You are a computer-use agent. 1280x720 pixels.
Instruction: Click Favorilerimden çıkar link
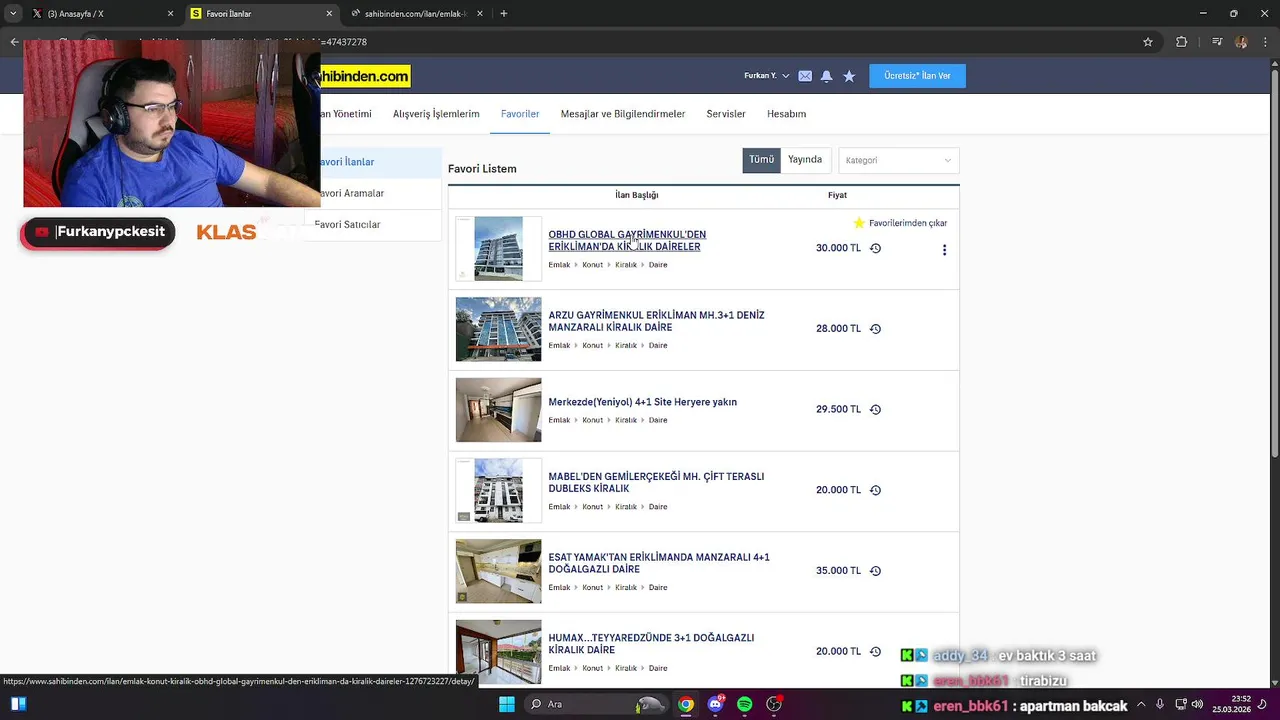[x=908, y=223]
